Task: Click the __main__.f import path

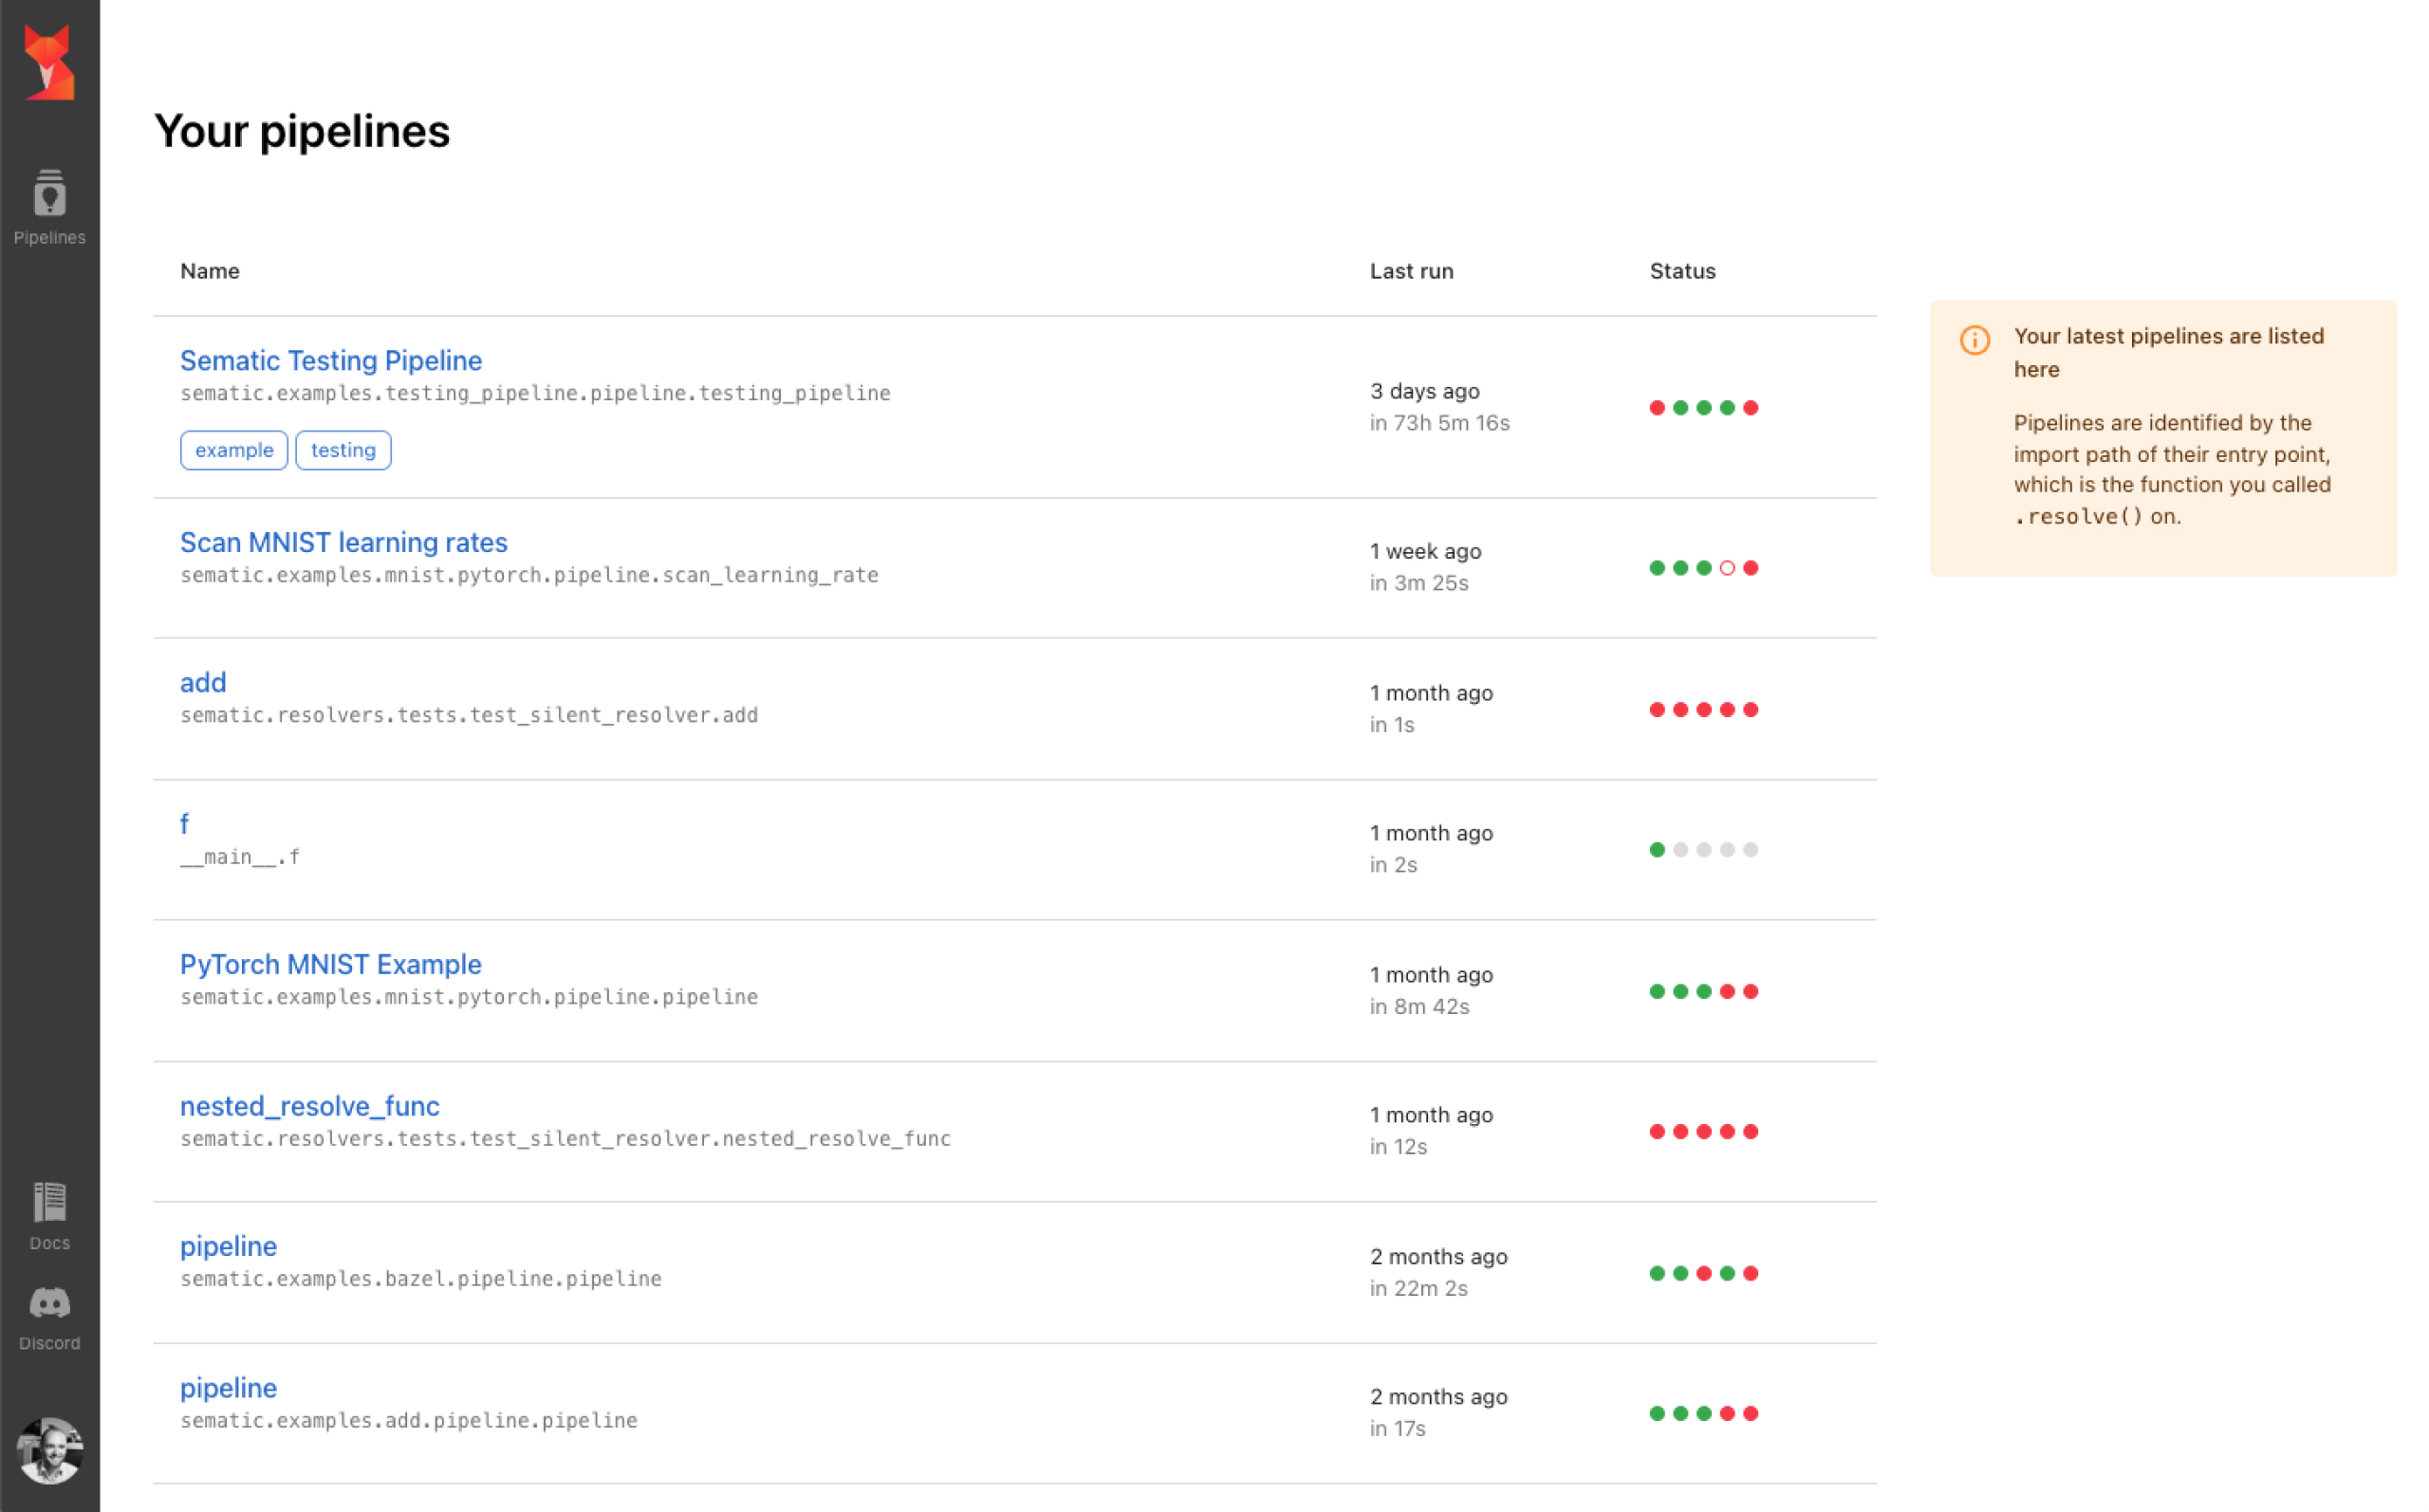Action: 240,857
